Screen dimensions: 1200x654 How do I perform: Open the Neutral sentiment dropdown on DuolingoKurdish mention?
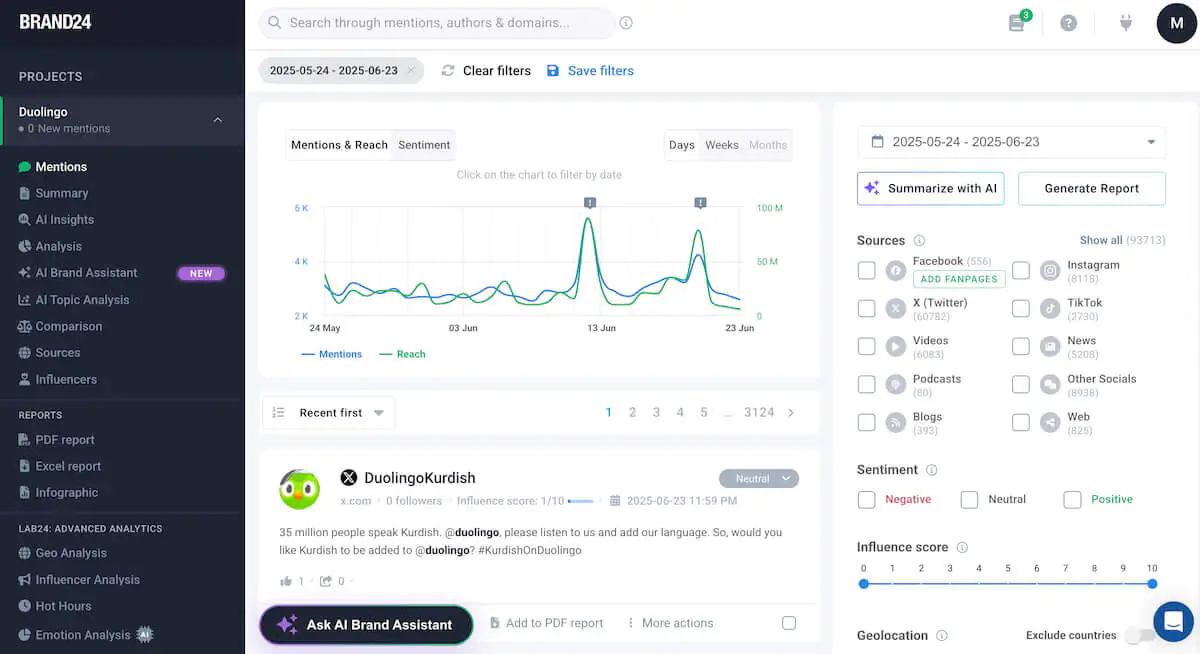point(758,478)
